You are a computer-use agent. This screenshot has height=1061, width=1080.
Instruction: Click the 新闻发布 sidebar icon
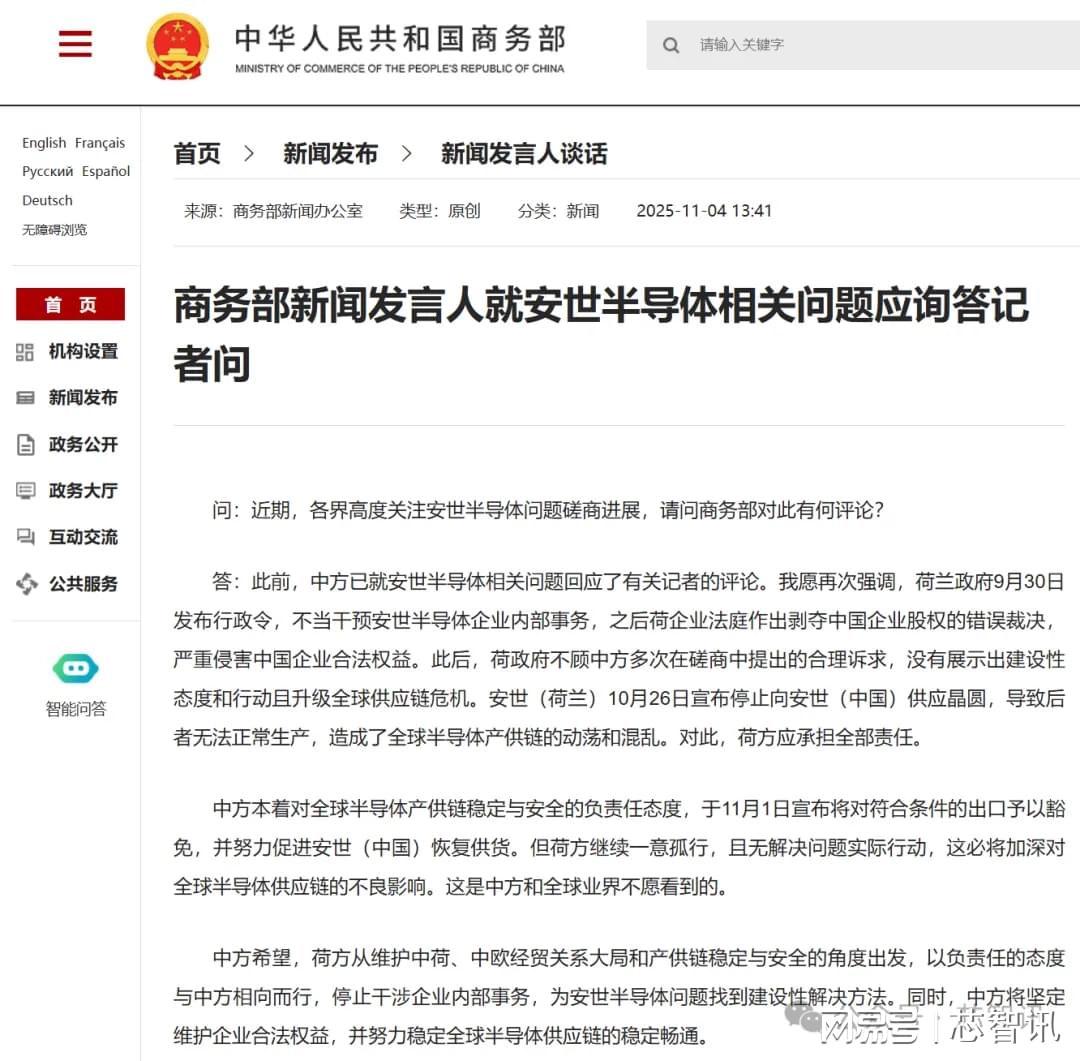coord(26,398)
